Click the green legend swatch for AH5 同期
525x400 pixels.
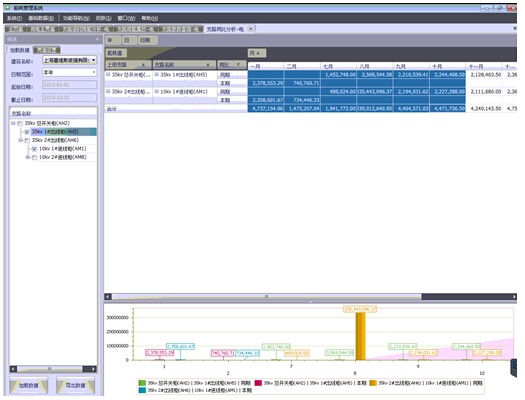142,383
